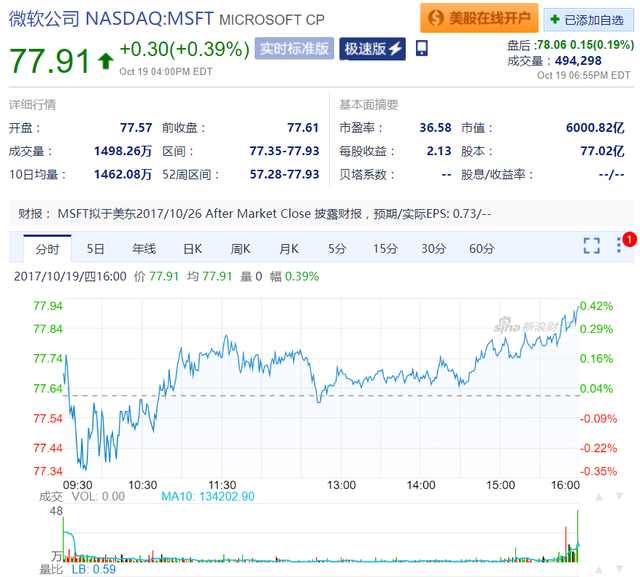640x577 pixels.
Task: Click the 每股收益 value 2.13
Action: point(439,151)
